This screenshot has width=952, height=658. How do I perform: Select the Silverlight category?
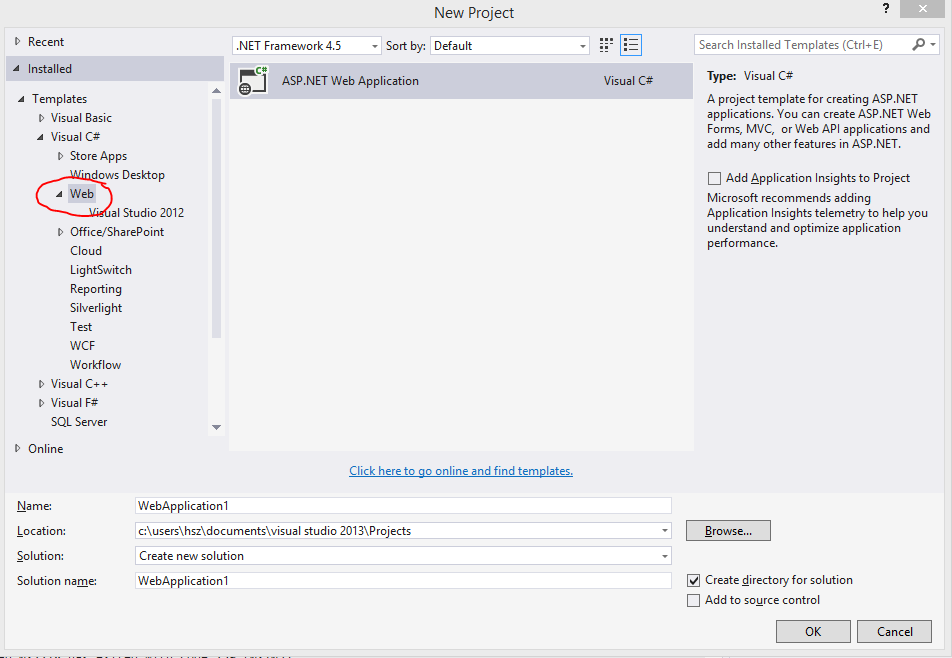tap(96, 308)
